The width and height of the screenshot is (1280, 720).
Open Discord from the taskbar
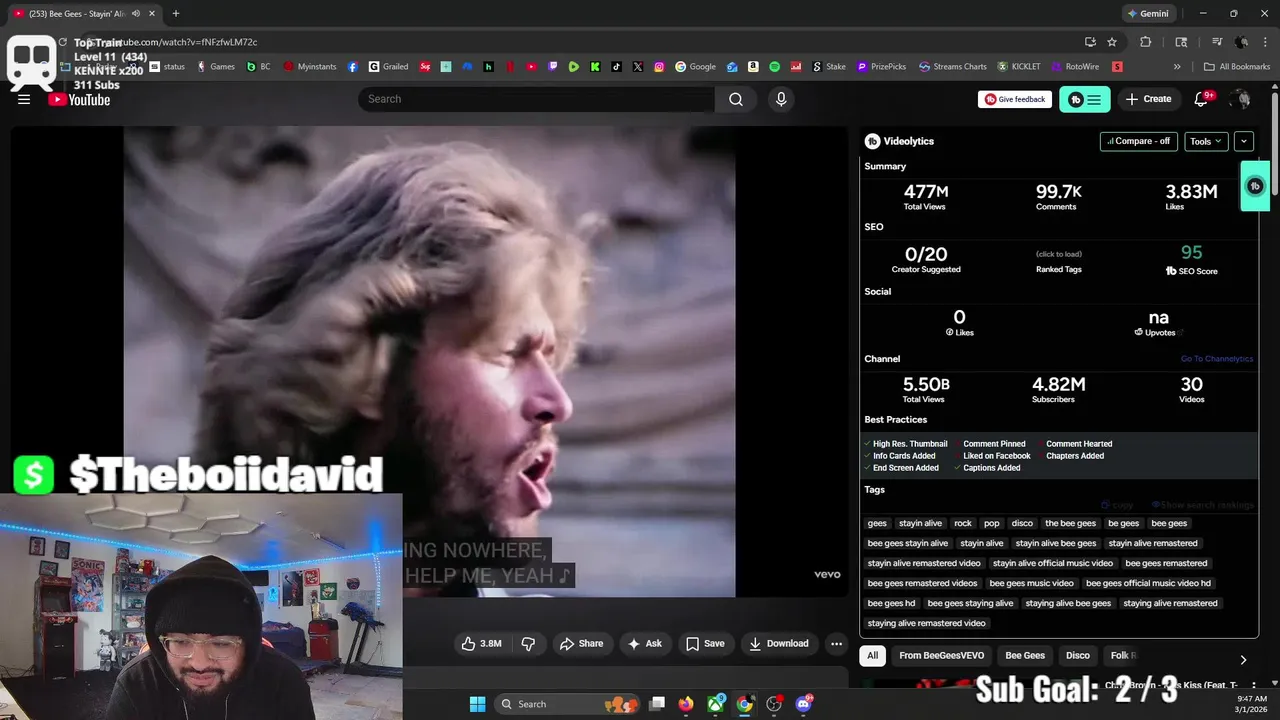click(x=804, y=704)
